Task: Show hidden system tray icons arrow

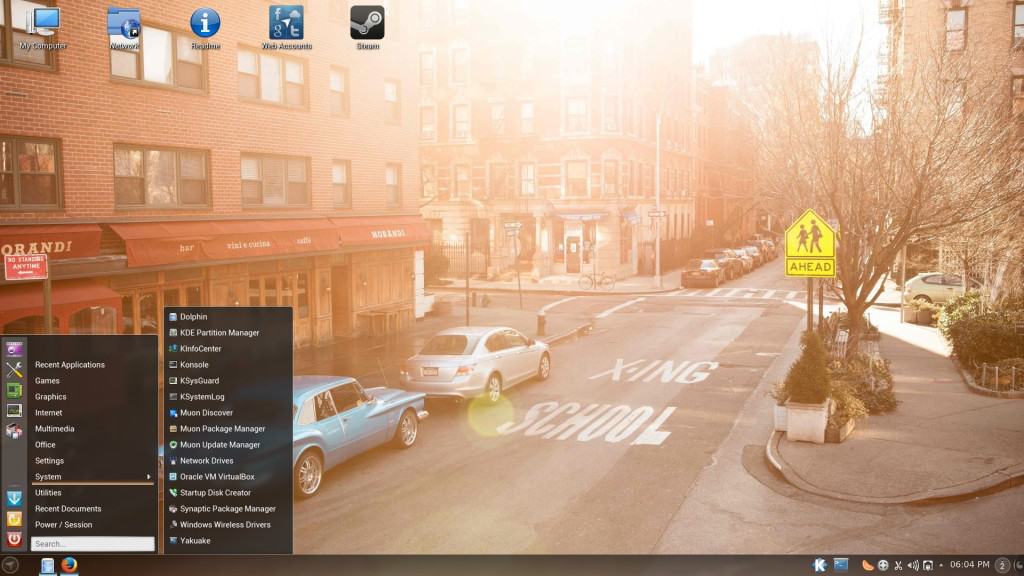Action: pos(940,565)
